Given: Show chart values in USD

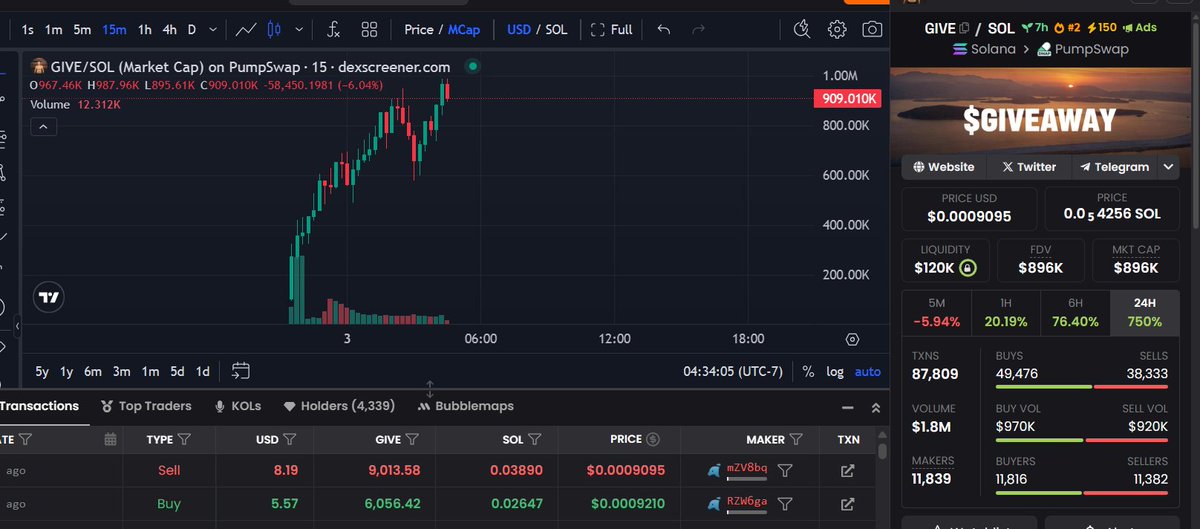Looking at the screenshot, I should 519,29.
